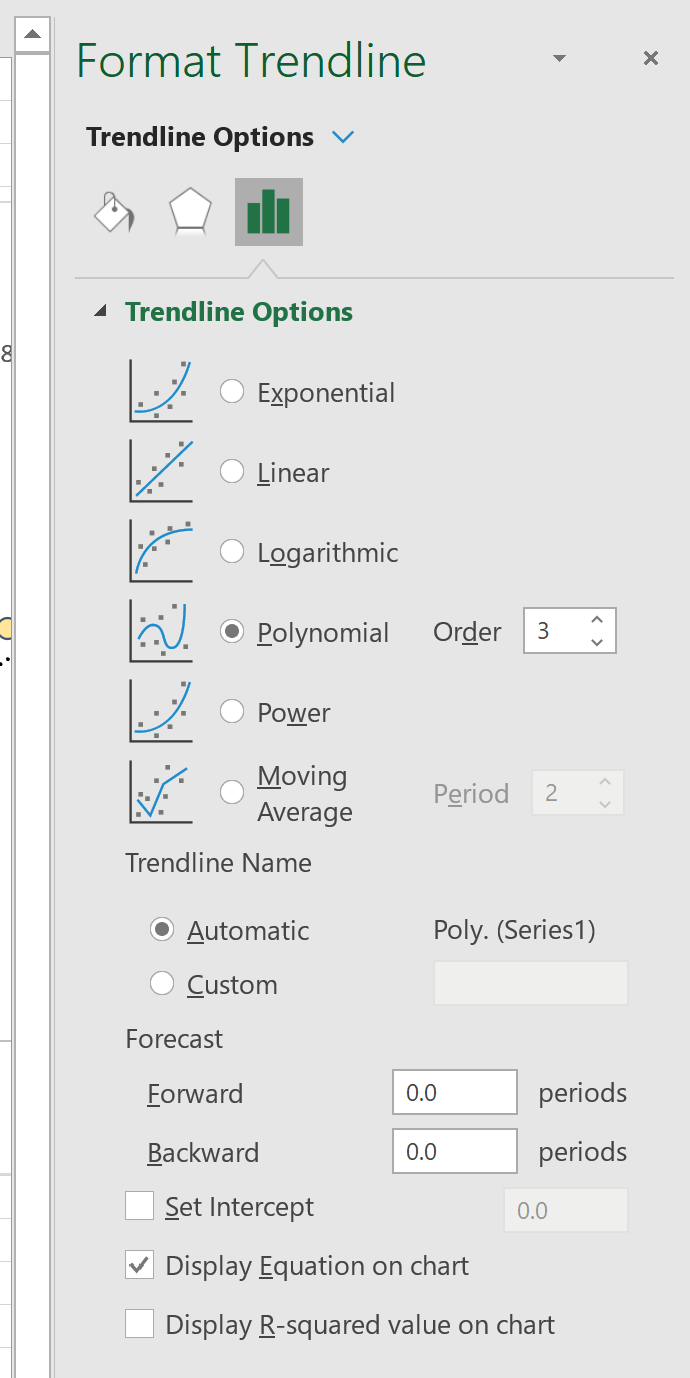Click the Linear trendline graph icon
Image resolution: width=690 pixels, height=1378 pixels.
161,472
